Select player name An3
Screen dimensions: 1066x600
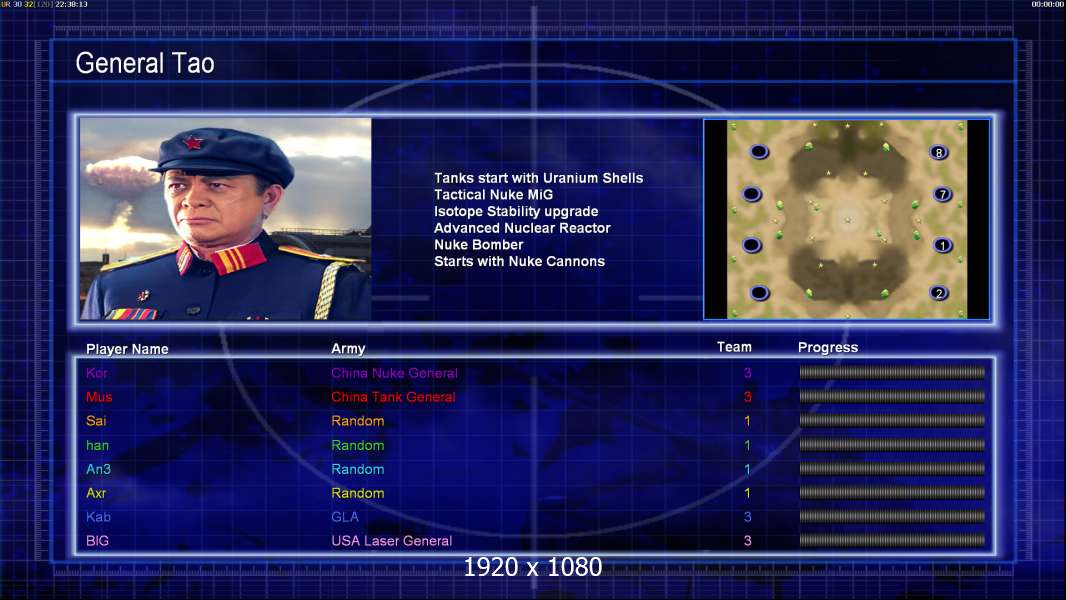pyautogui.click(x=99, y=469)
